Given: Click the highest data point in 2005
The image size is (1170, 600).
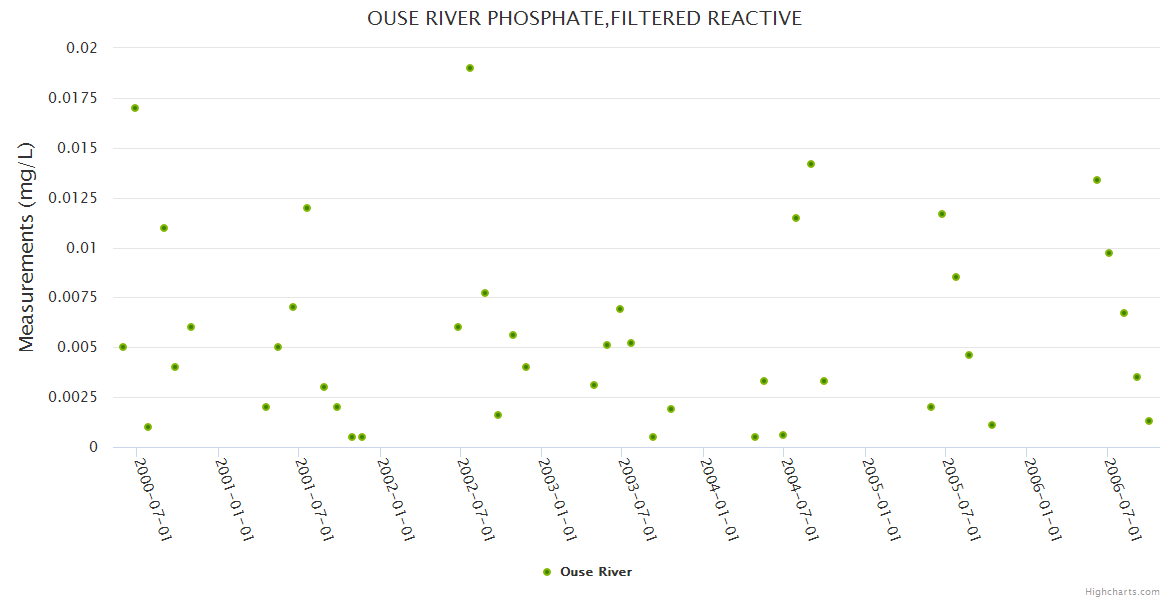Looking at the screenshot, I should tap(942, 214).
